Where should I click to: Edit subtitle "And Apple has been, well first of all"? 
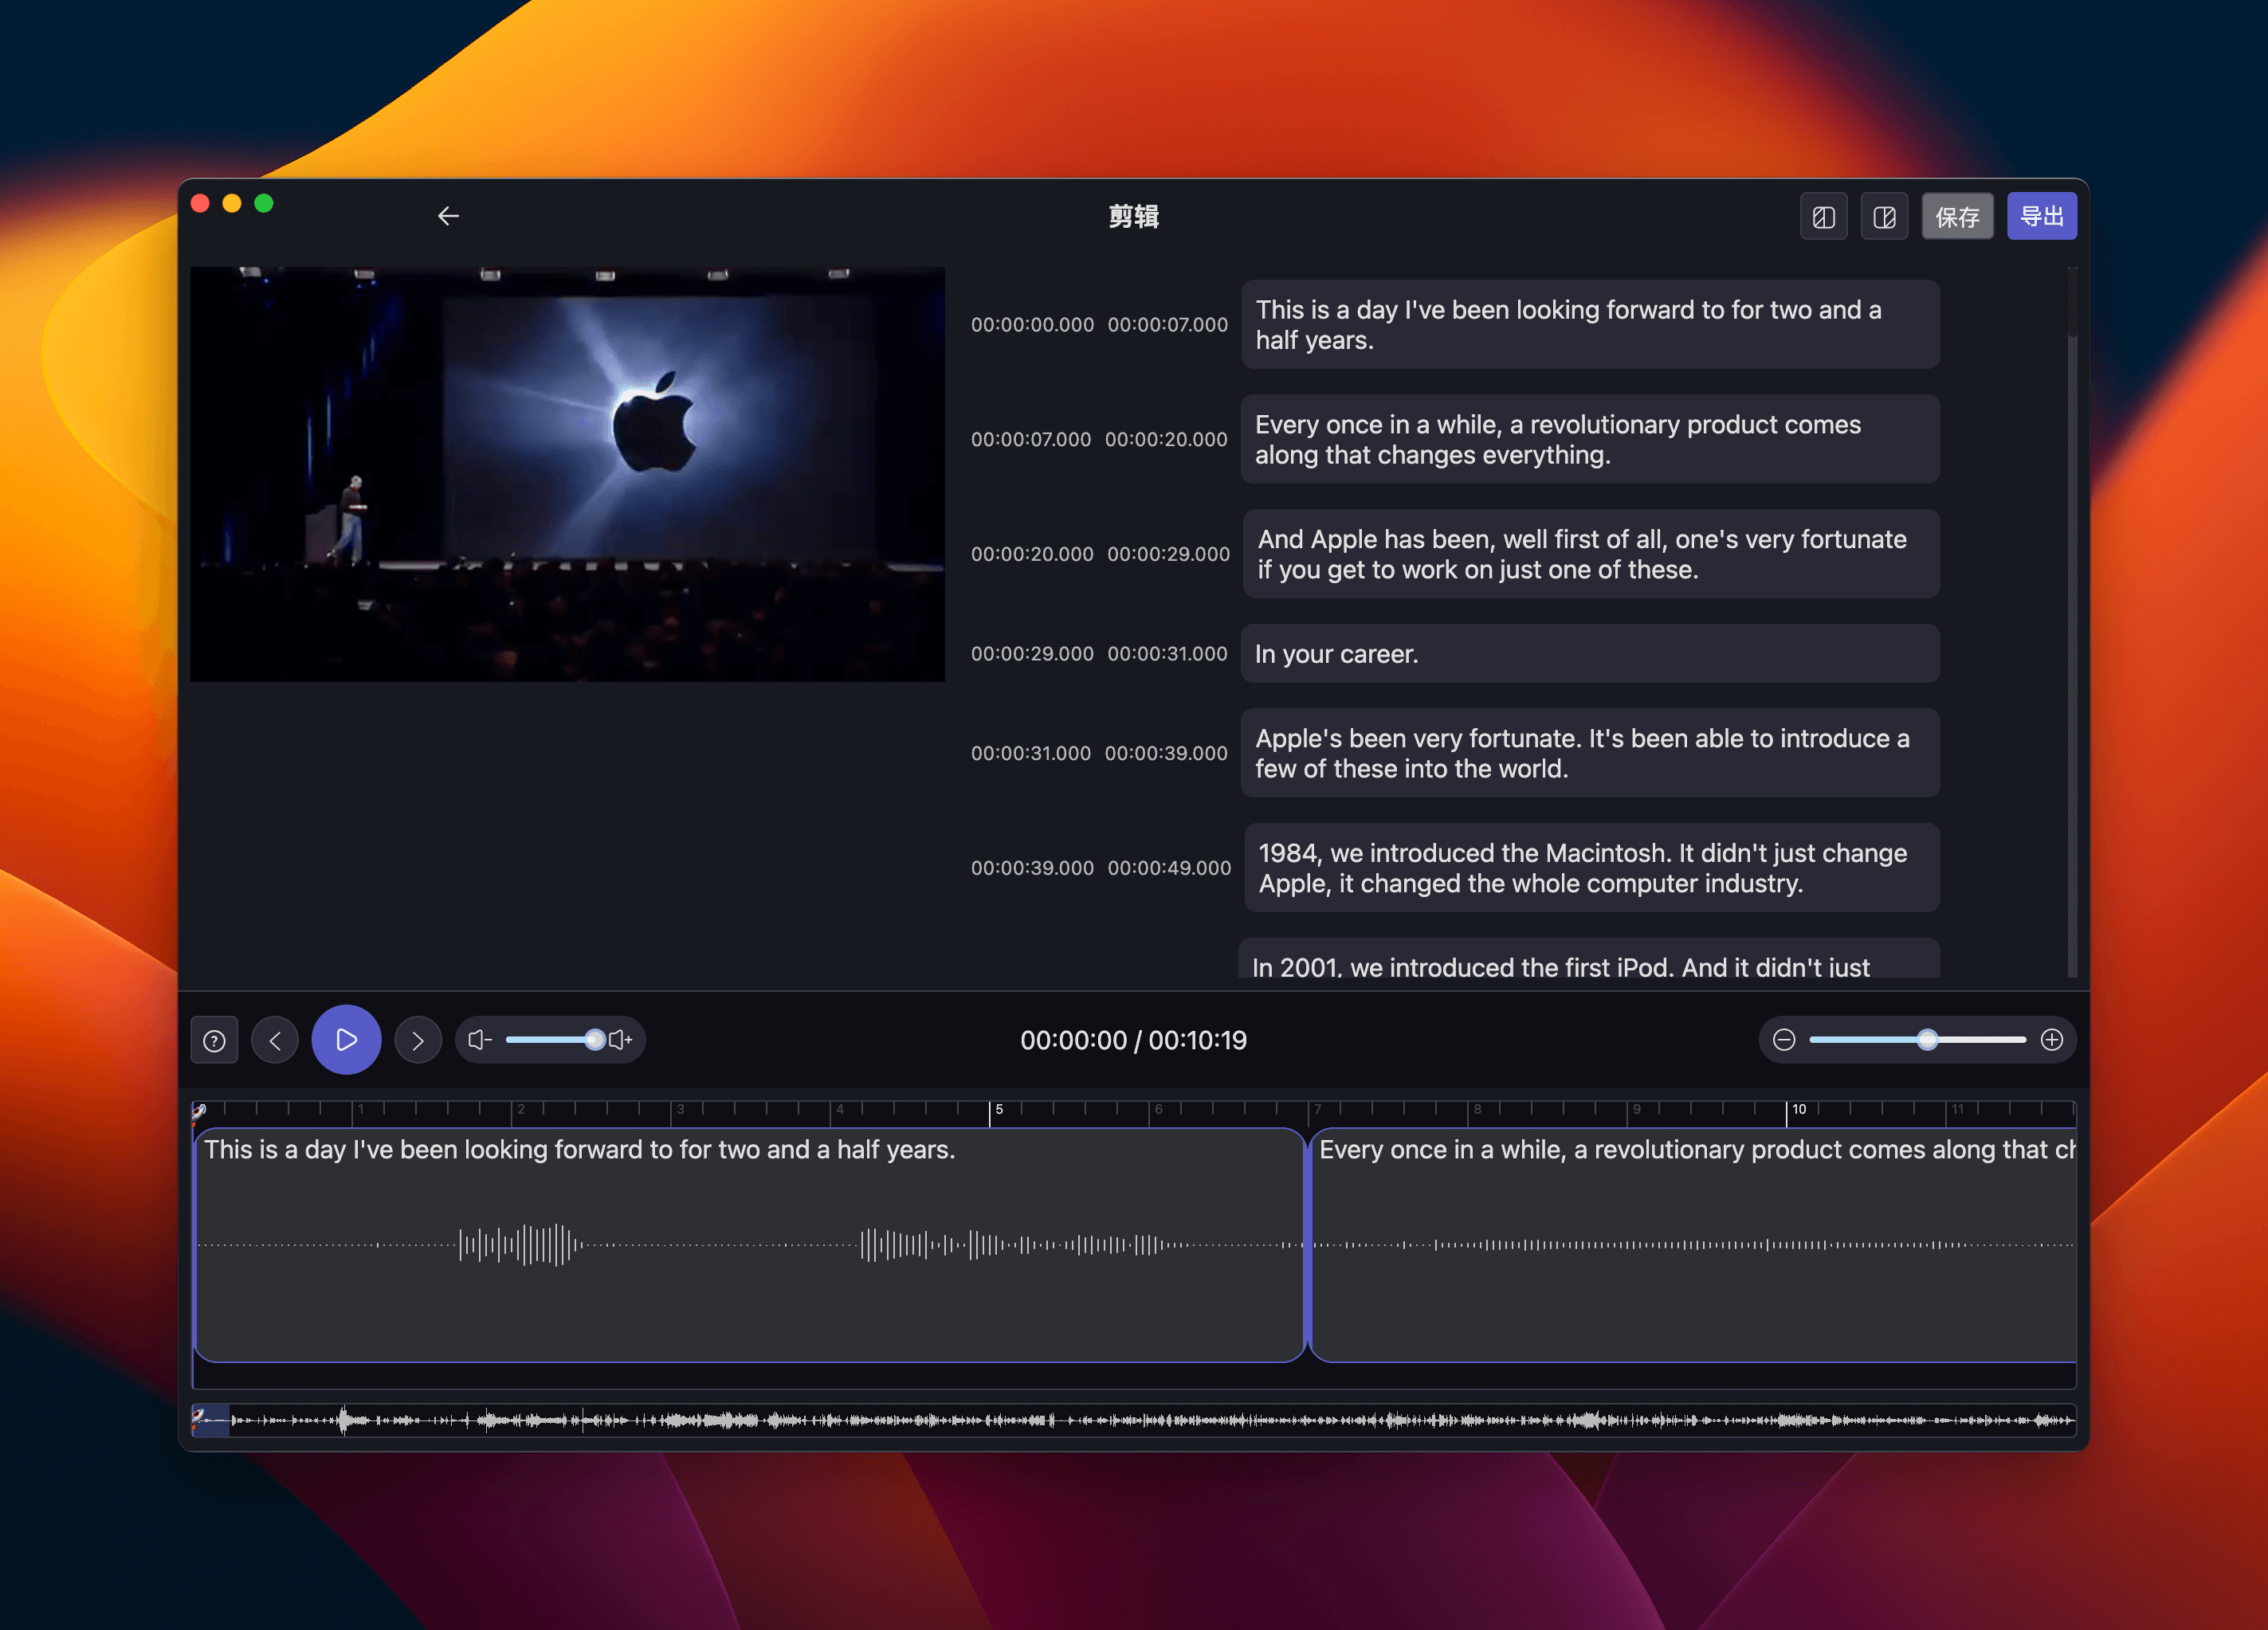pyautogui.click(x=1590, y=554)
